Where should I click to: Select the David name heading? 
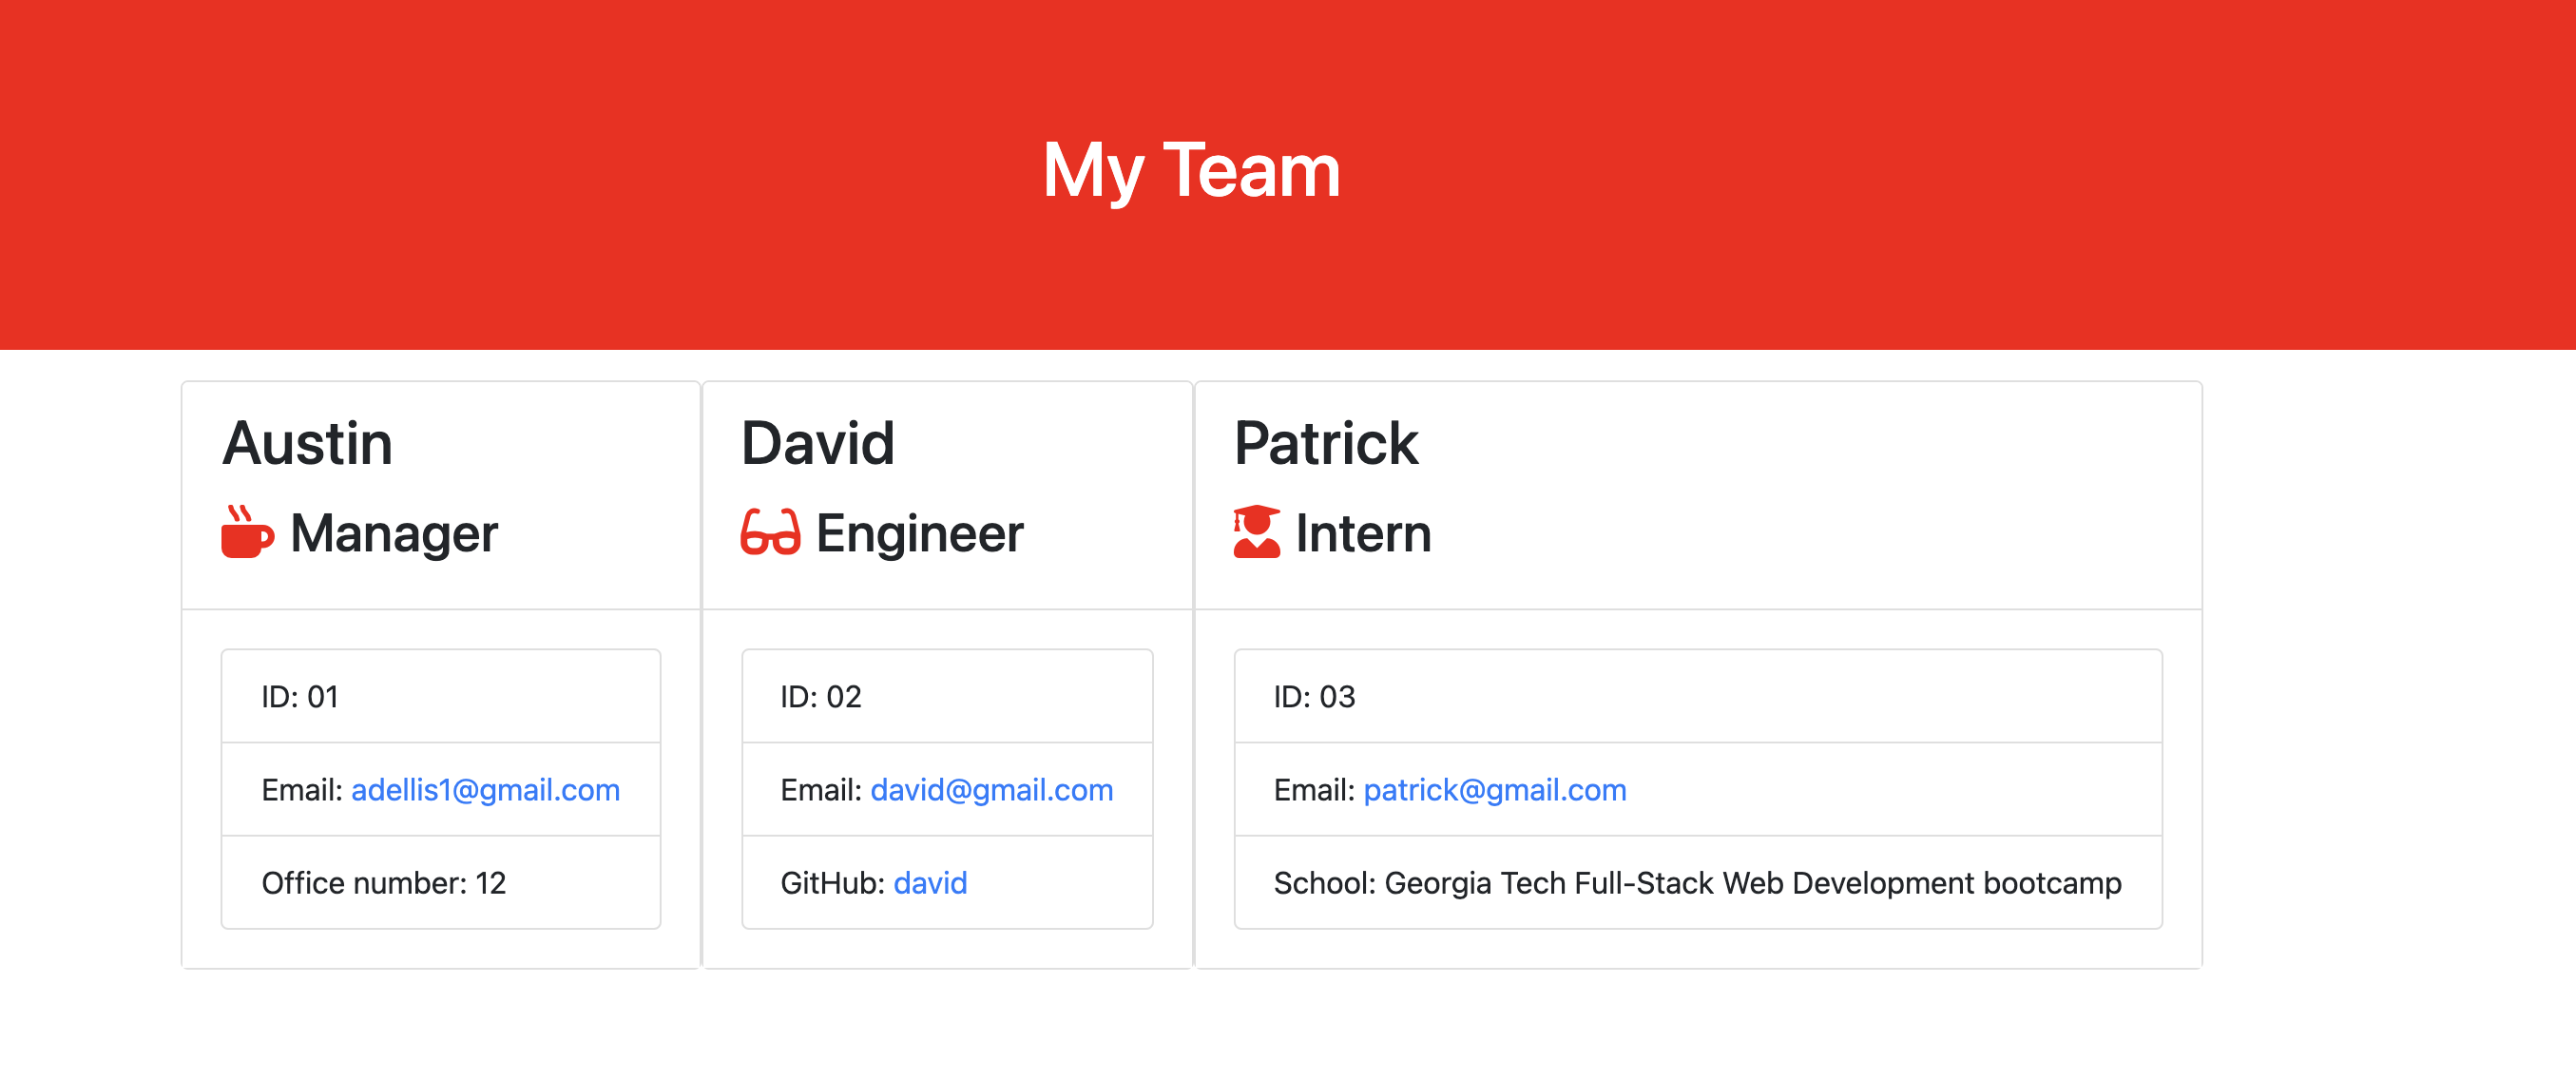(817, 443)
